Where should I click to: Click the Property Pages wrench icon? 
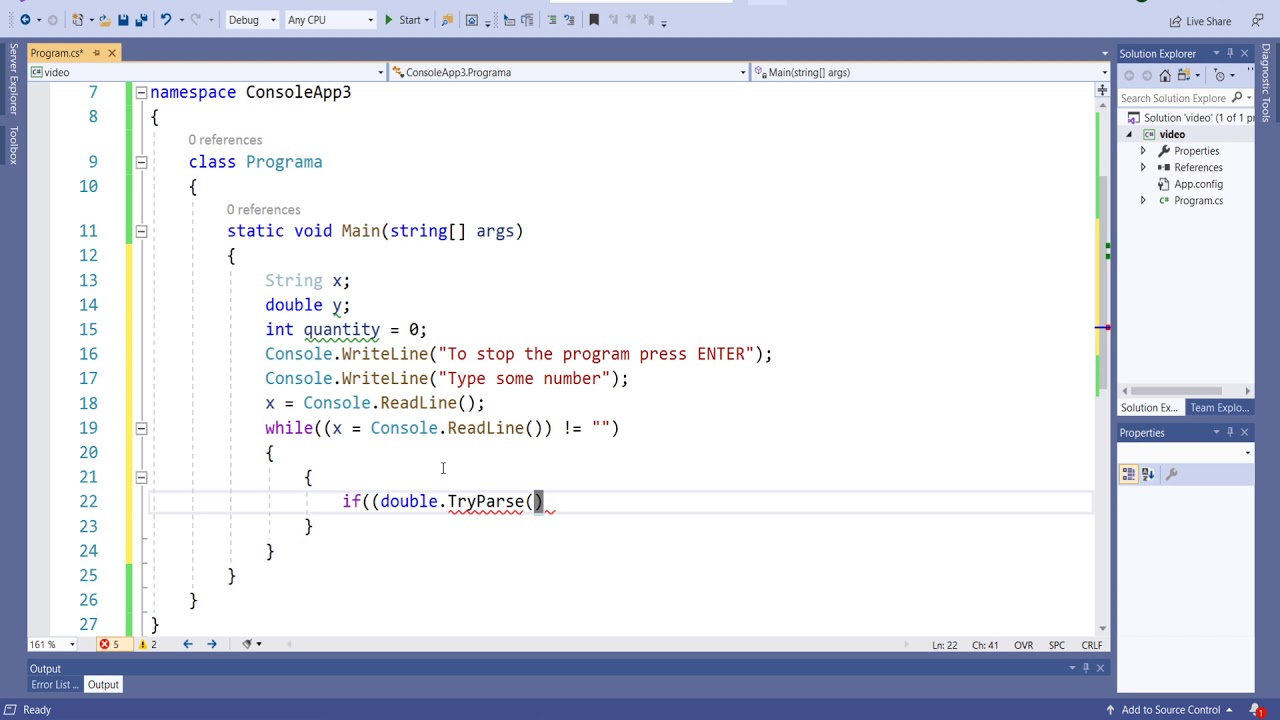click(1172, 474)
